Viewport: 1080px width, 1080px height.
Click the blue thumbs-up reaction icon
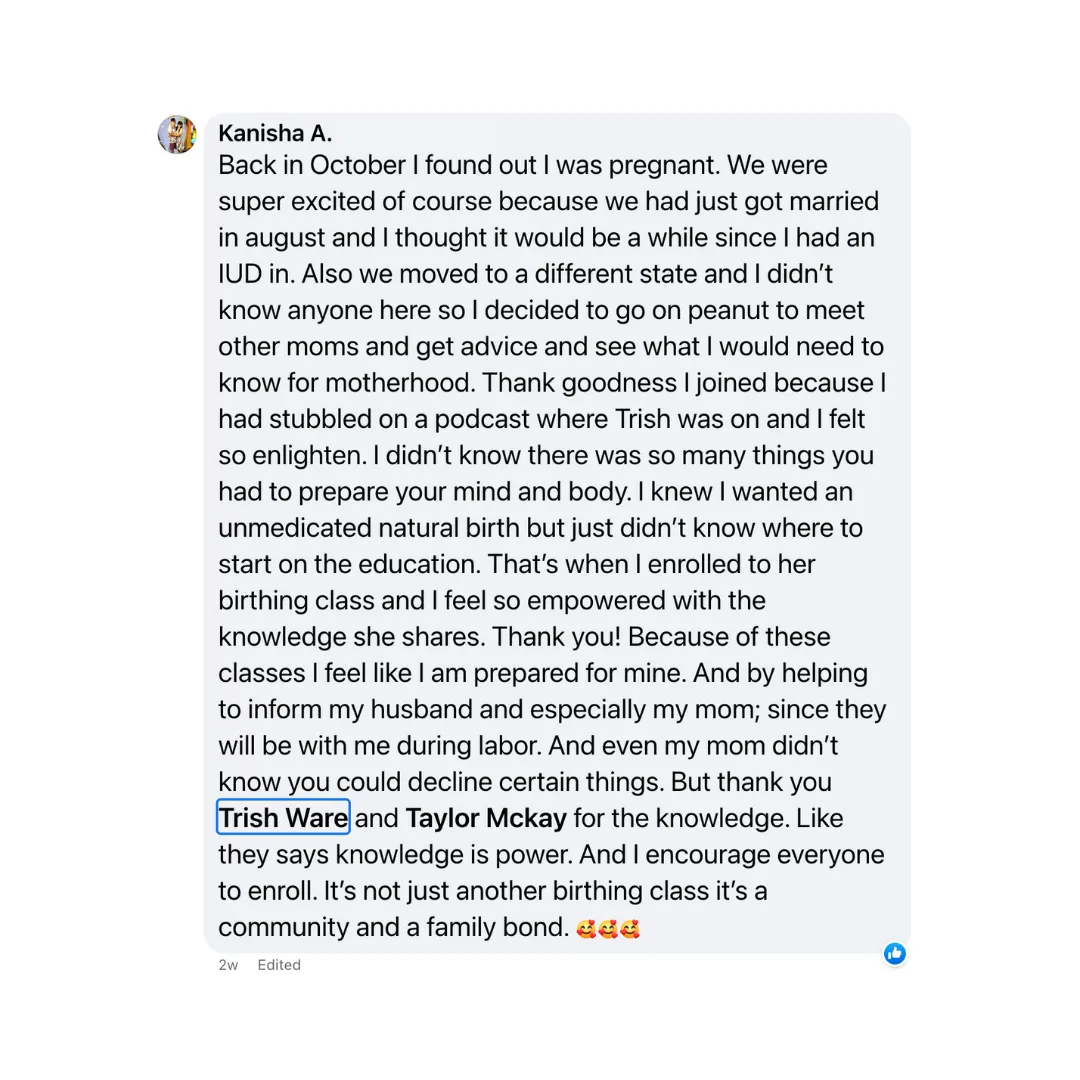(895, 953)
